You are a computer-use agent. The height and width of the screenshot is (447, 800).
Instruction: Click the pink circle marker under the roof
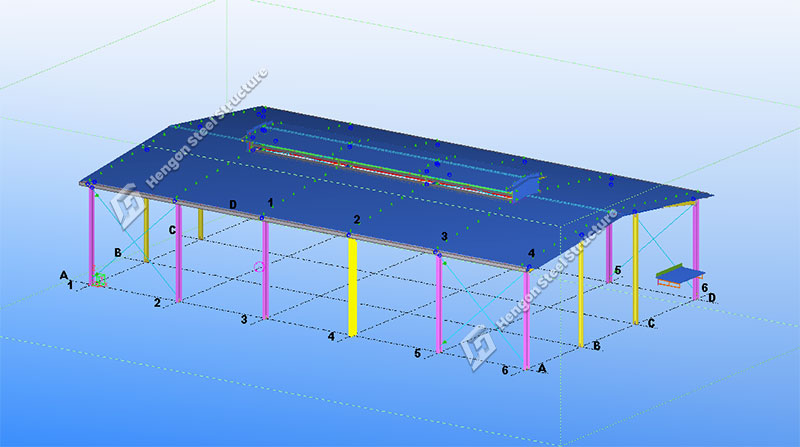click(x=259, y=267)
